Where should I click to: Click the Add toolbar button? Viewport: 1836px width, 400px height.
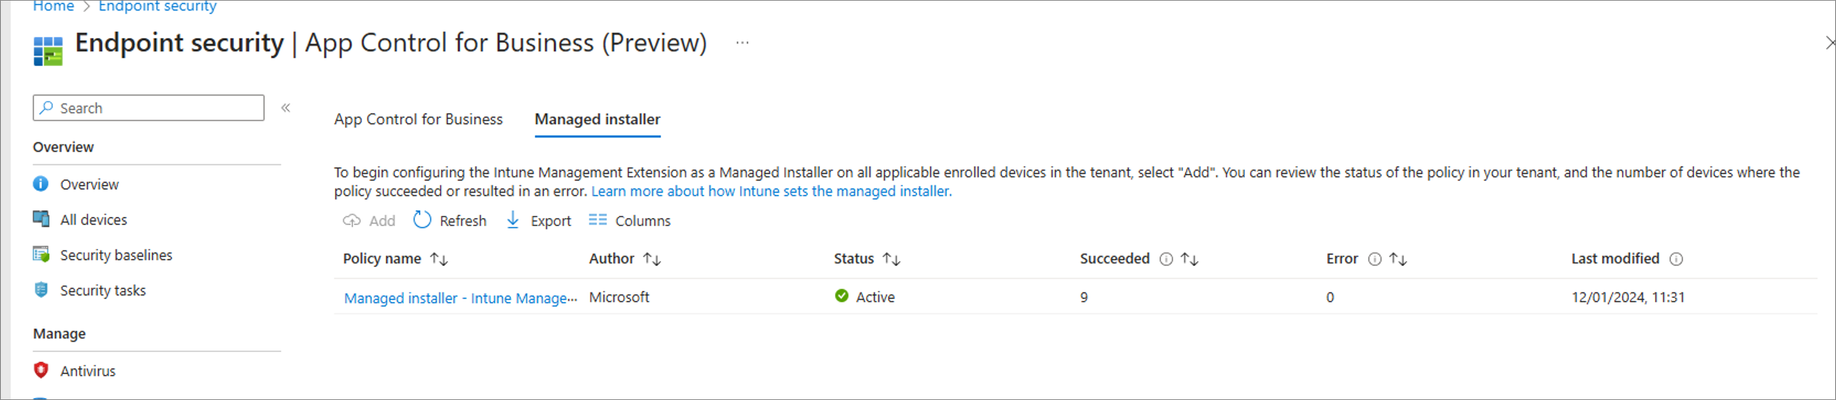[369, 221]
